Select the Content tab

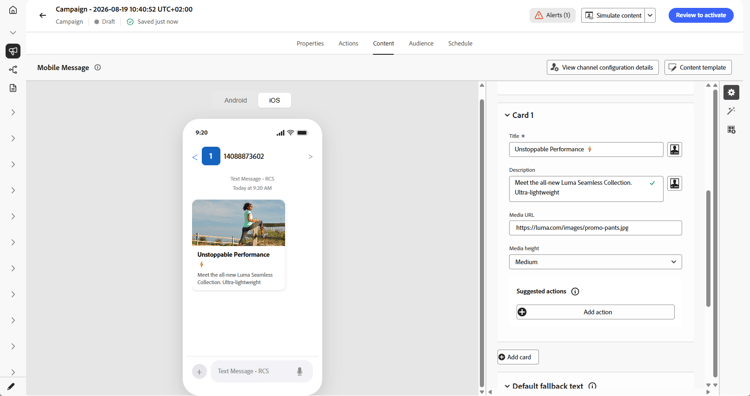click(x=384, y=44)
